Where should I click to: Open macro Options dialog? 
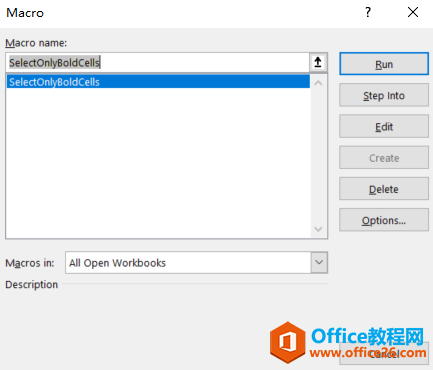384,220
